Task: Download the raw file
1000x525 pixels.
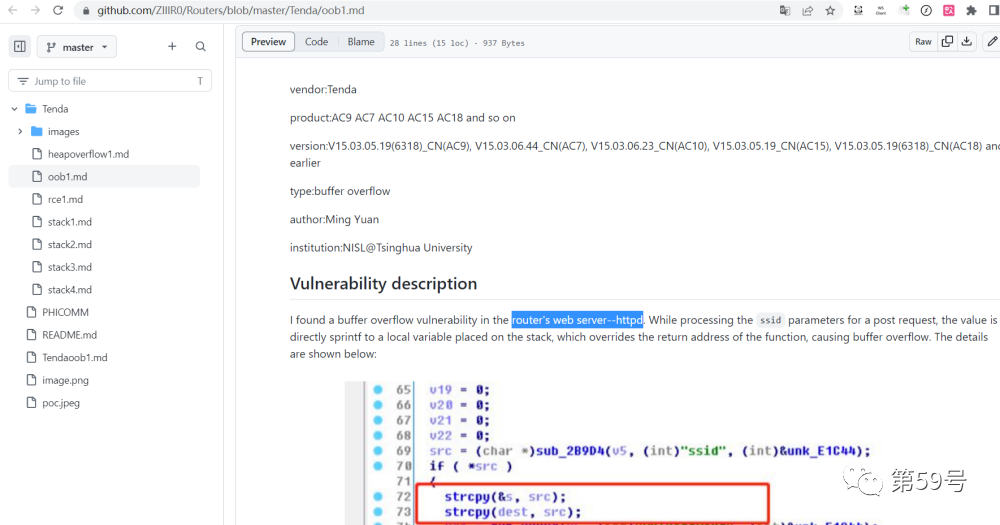Action: pyautogui.click(x=967, y=41)
